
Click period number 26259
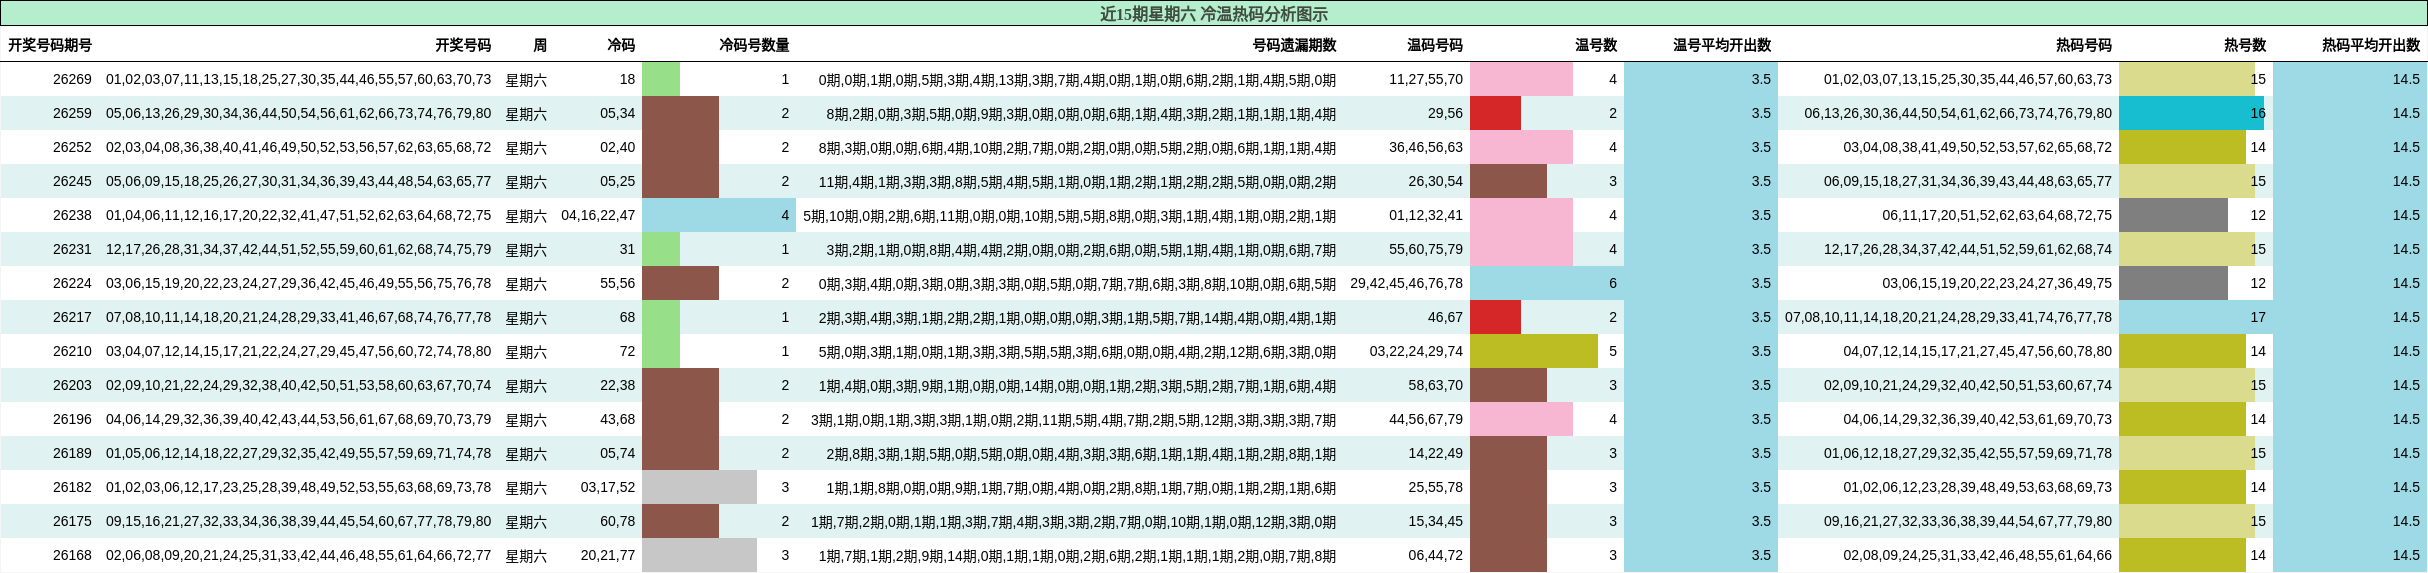click(72, 113)
